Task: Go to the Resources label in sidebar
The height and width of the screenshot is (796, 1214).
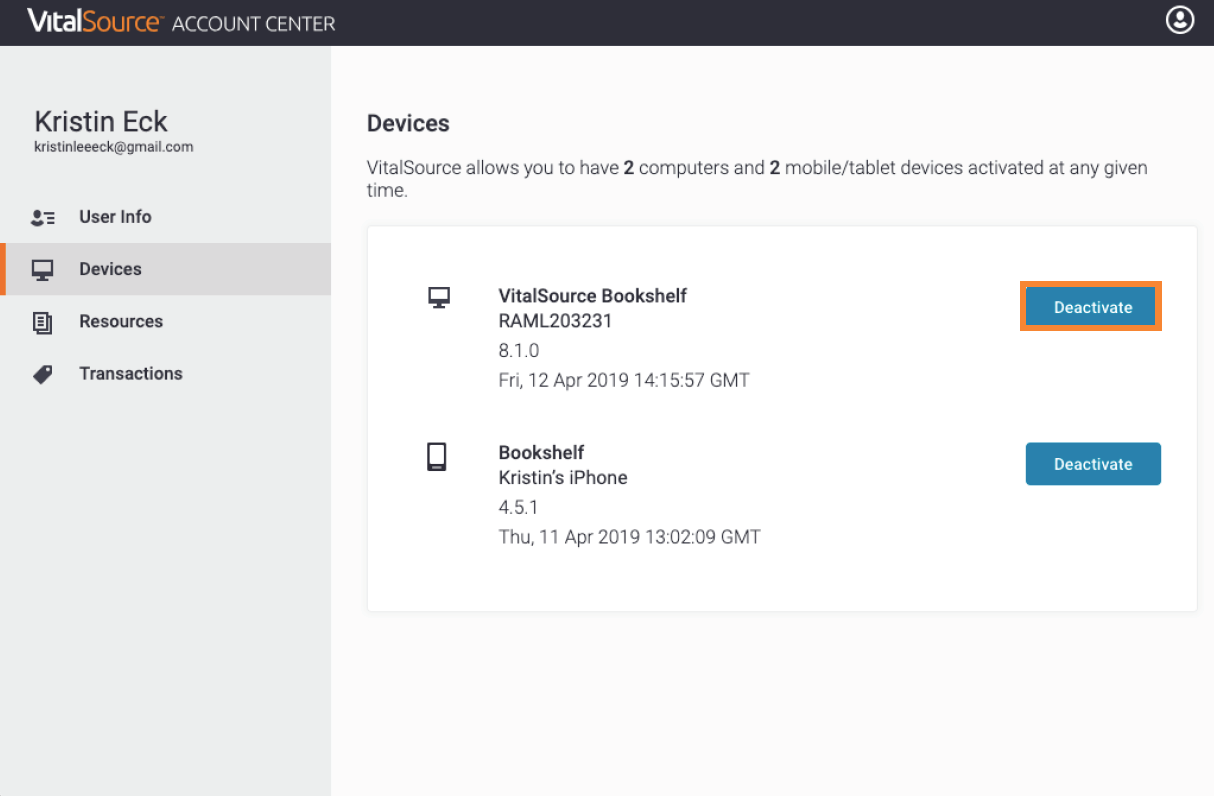Action: tap(121, 321)
